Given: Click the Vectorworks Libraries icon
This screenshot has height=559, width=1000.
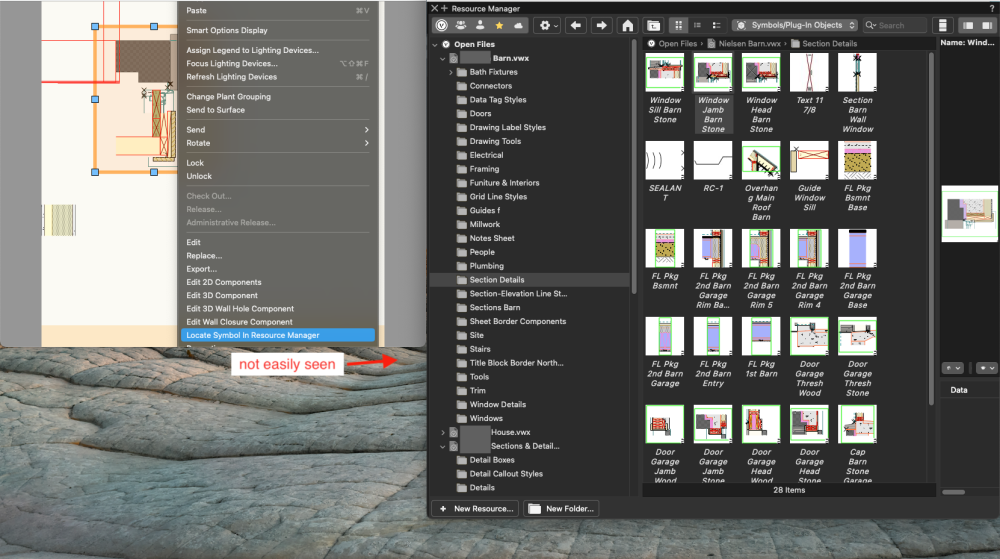Looking at the screenshot, I should coord(441,25).
